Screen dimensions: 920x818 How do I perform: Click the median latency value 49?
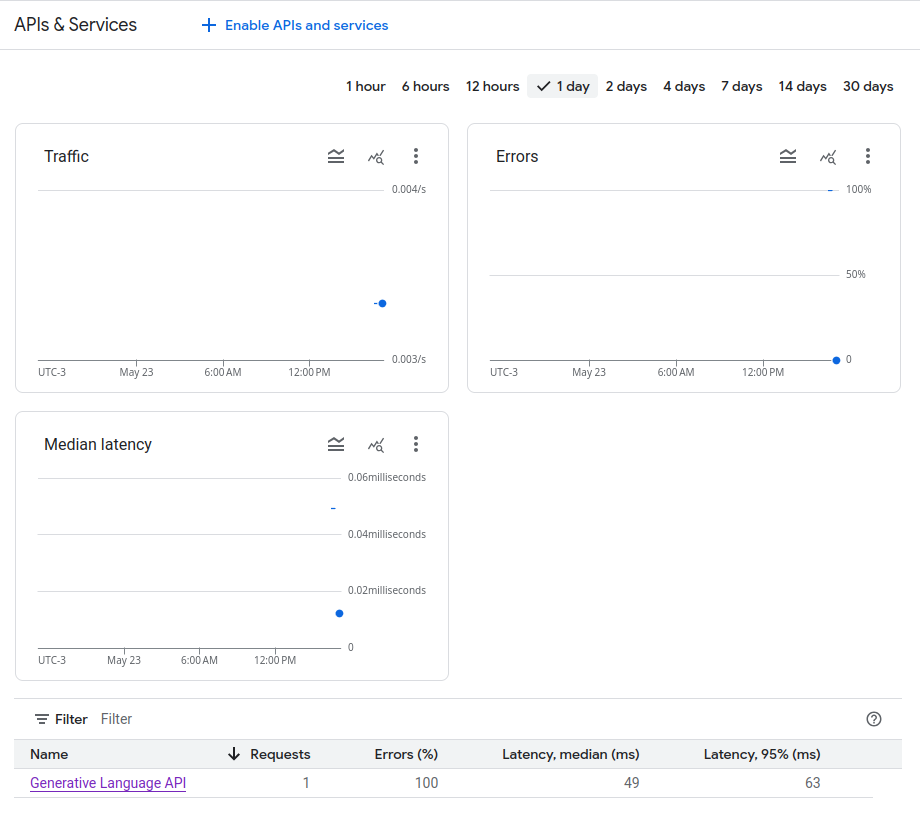click(x=631, y=783)
